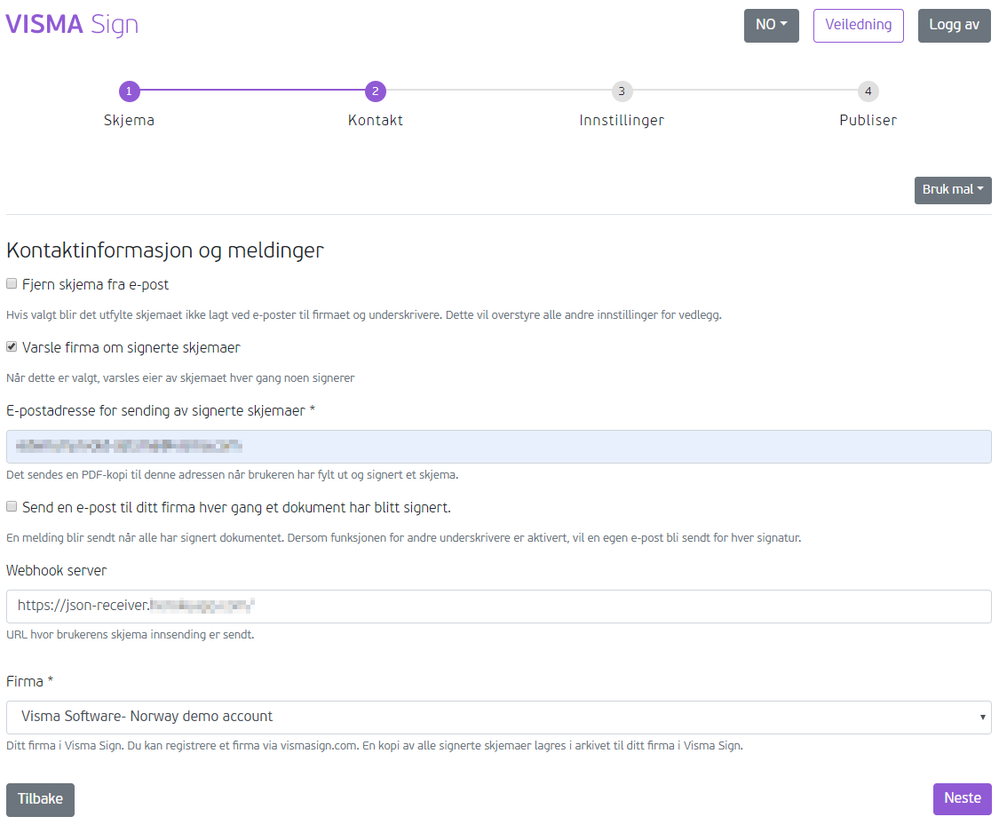Click the Webhook server URL field

[x=499, y=606]
